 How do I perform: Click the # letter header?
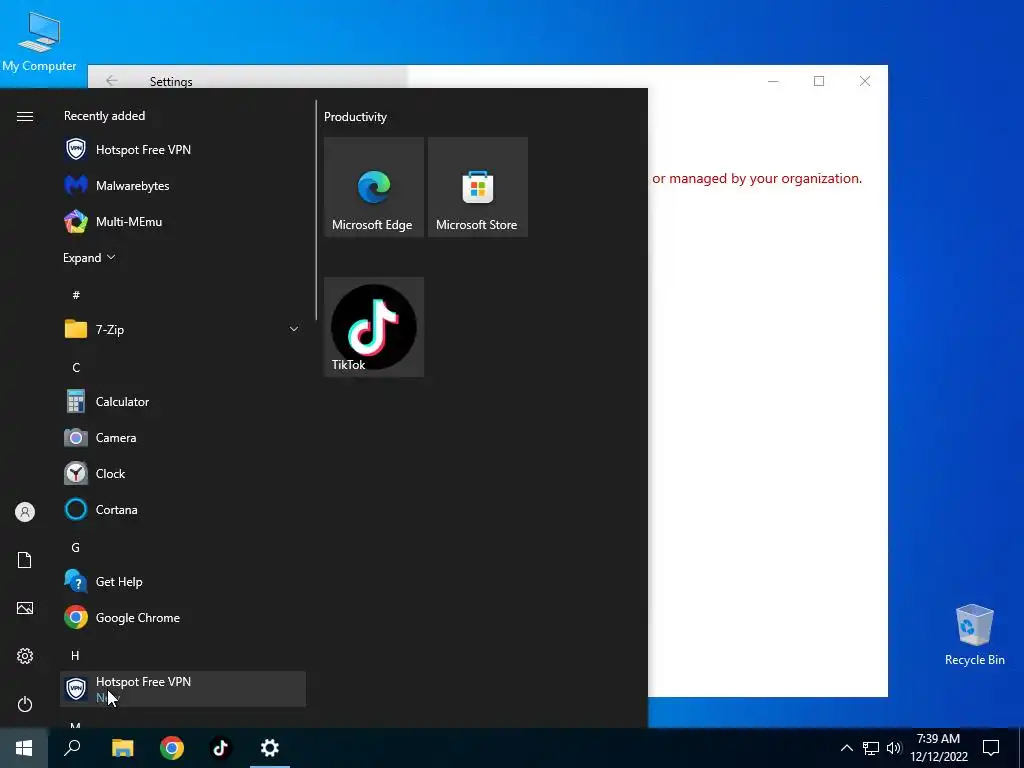coord(76,295)
